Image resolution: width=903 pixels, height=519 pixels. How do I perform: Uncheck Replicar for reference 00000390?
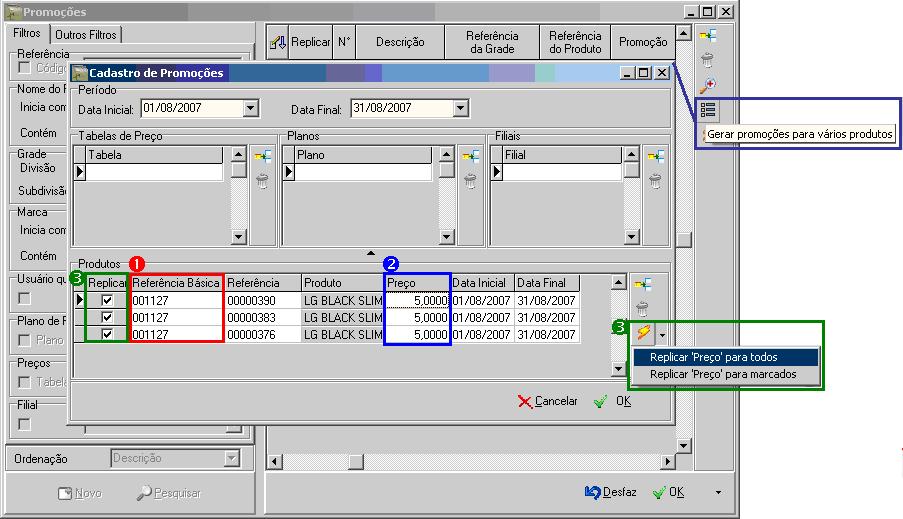coord(106,300)
